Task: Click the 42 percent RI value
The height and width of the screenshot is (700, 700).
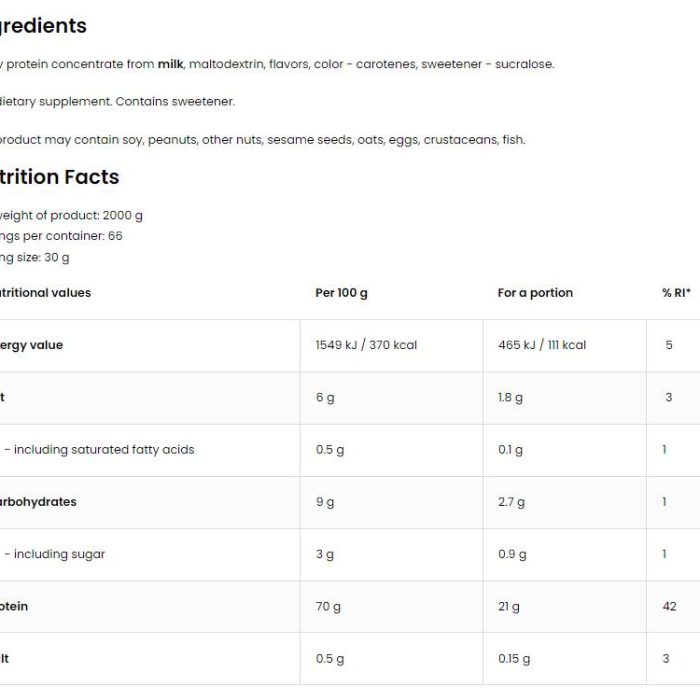Action: coord(669,606)
